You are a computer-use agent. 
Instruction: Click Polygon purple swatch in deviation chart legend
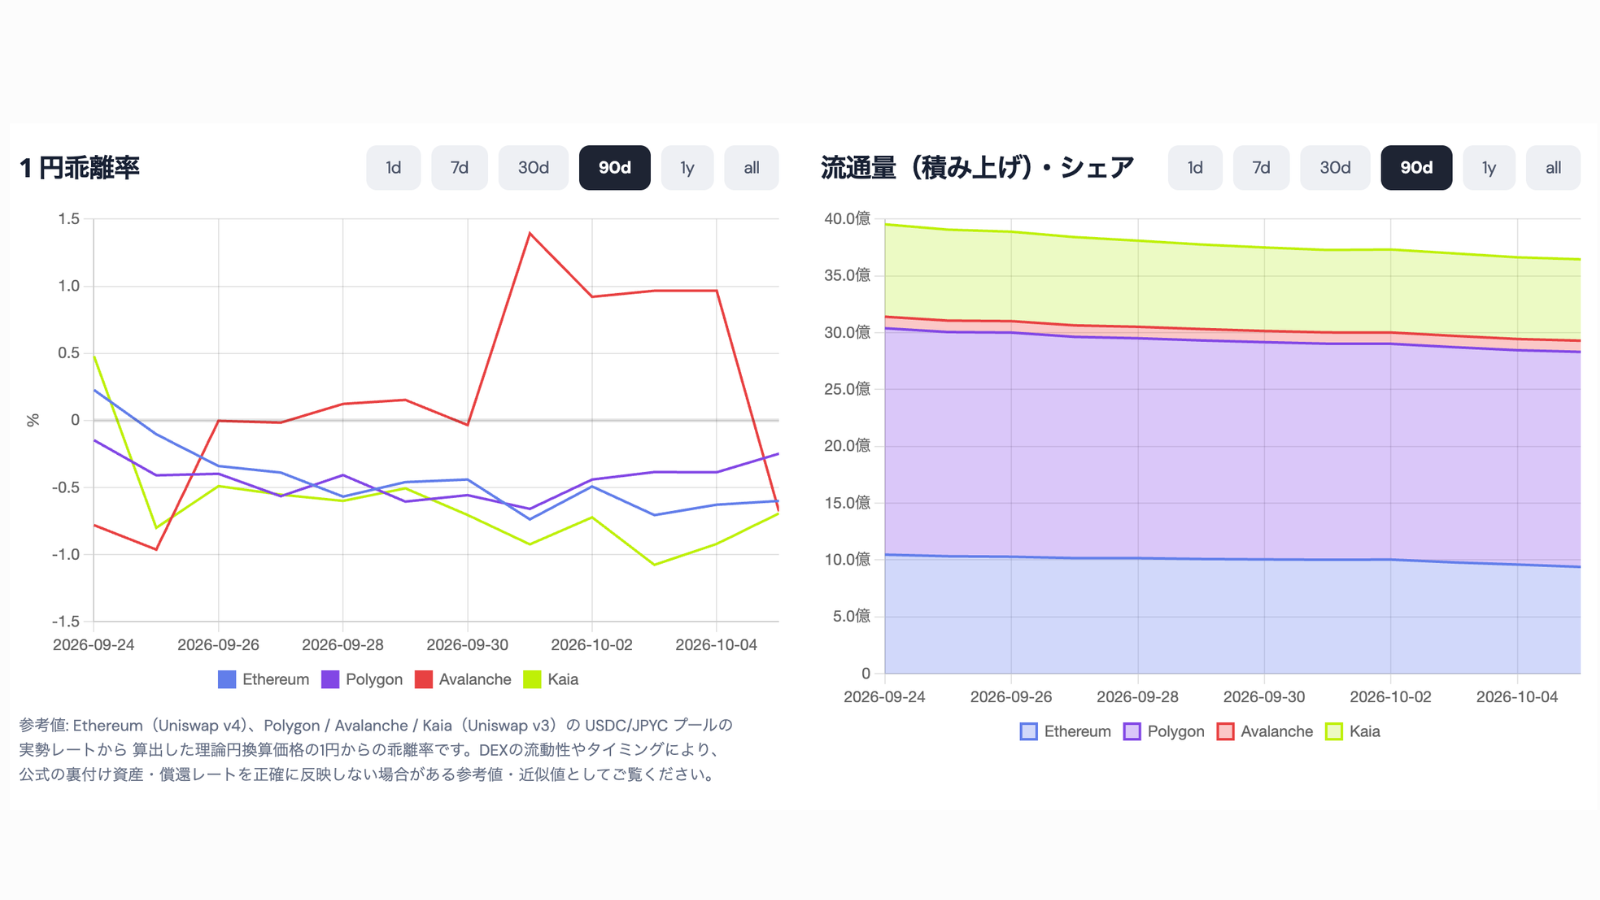click(330, 680)
